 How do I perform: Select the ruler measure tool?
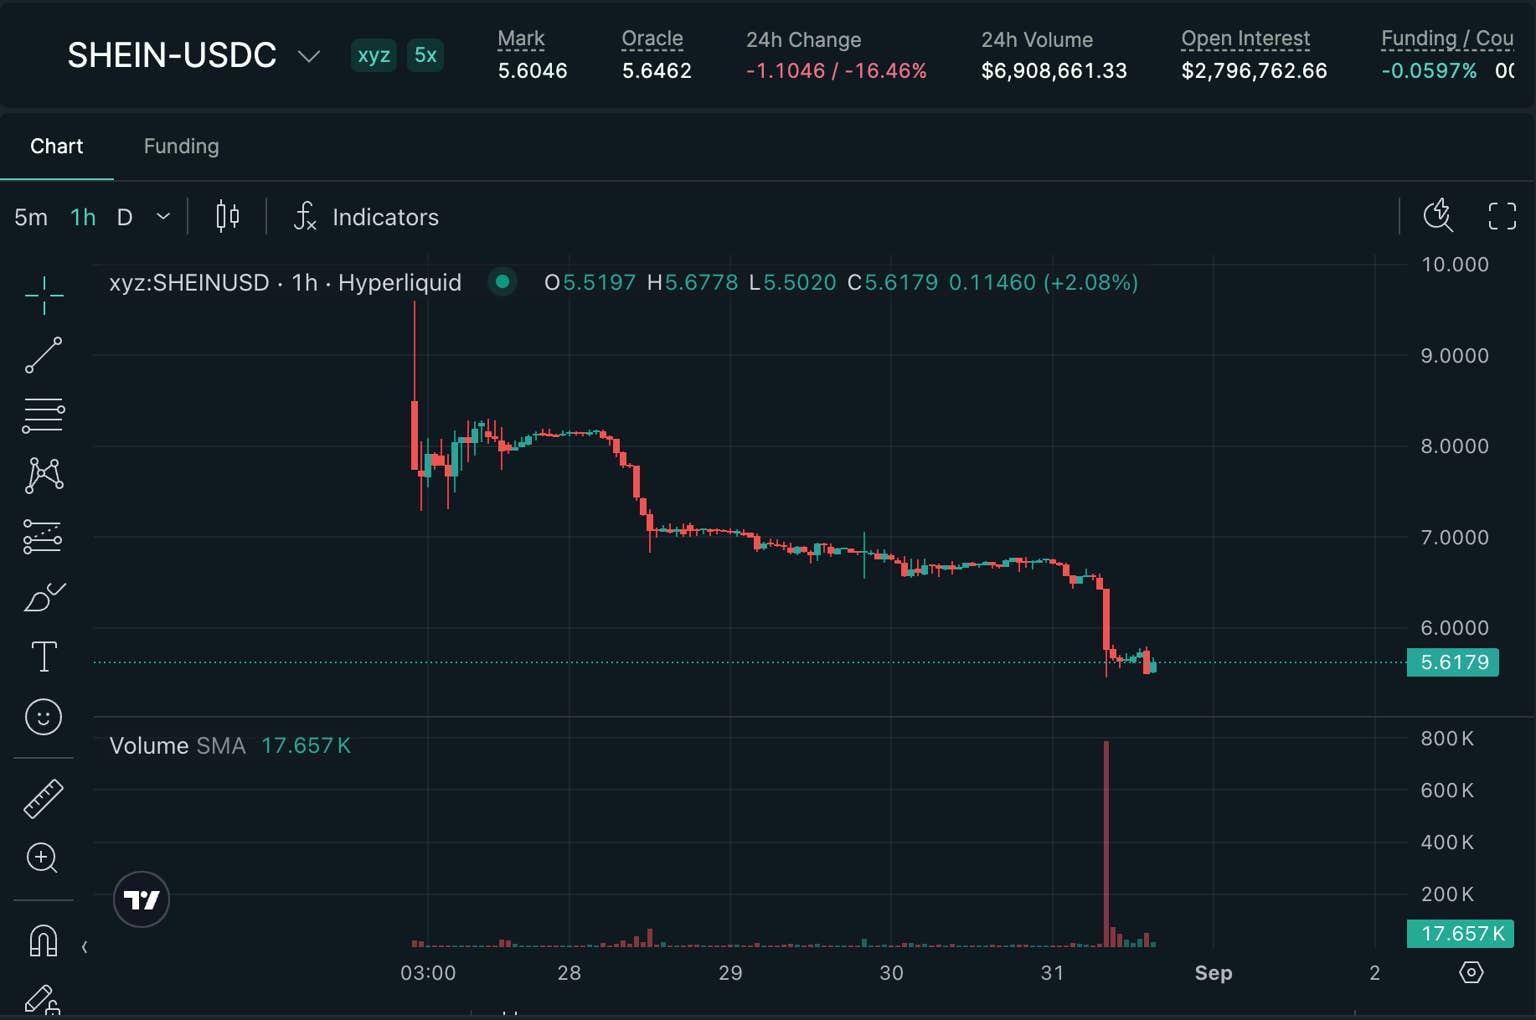(43, 799)
